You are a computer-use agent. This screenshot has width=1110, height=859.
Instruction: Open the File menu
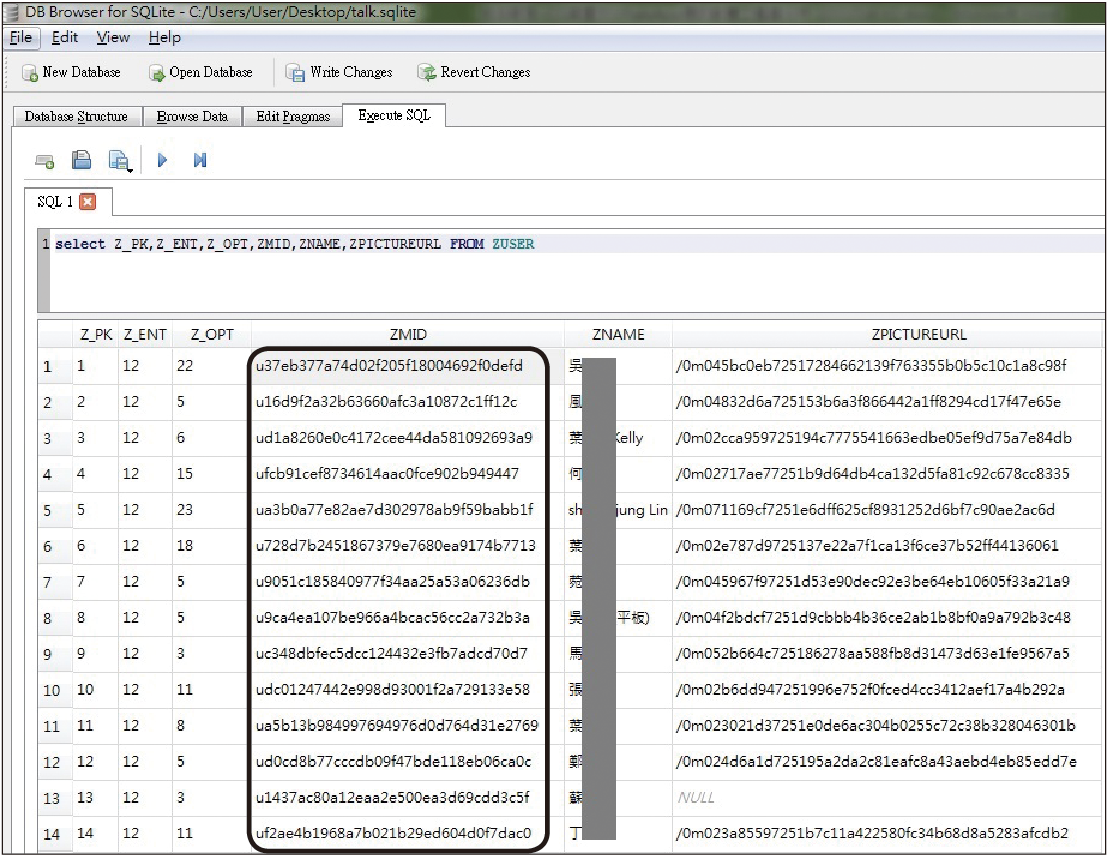[x=21, y=38]
